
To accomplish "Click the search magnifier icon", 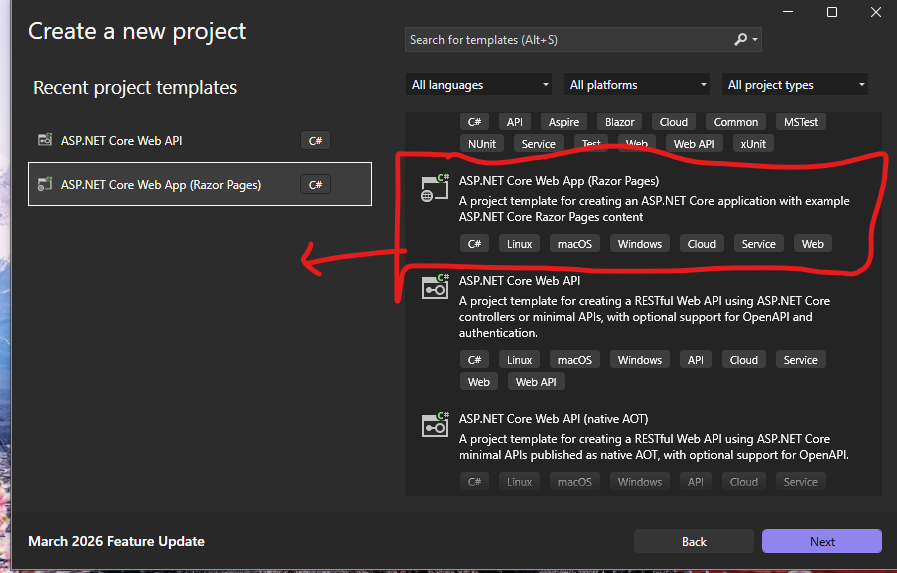I will (x=740, y=40).
